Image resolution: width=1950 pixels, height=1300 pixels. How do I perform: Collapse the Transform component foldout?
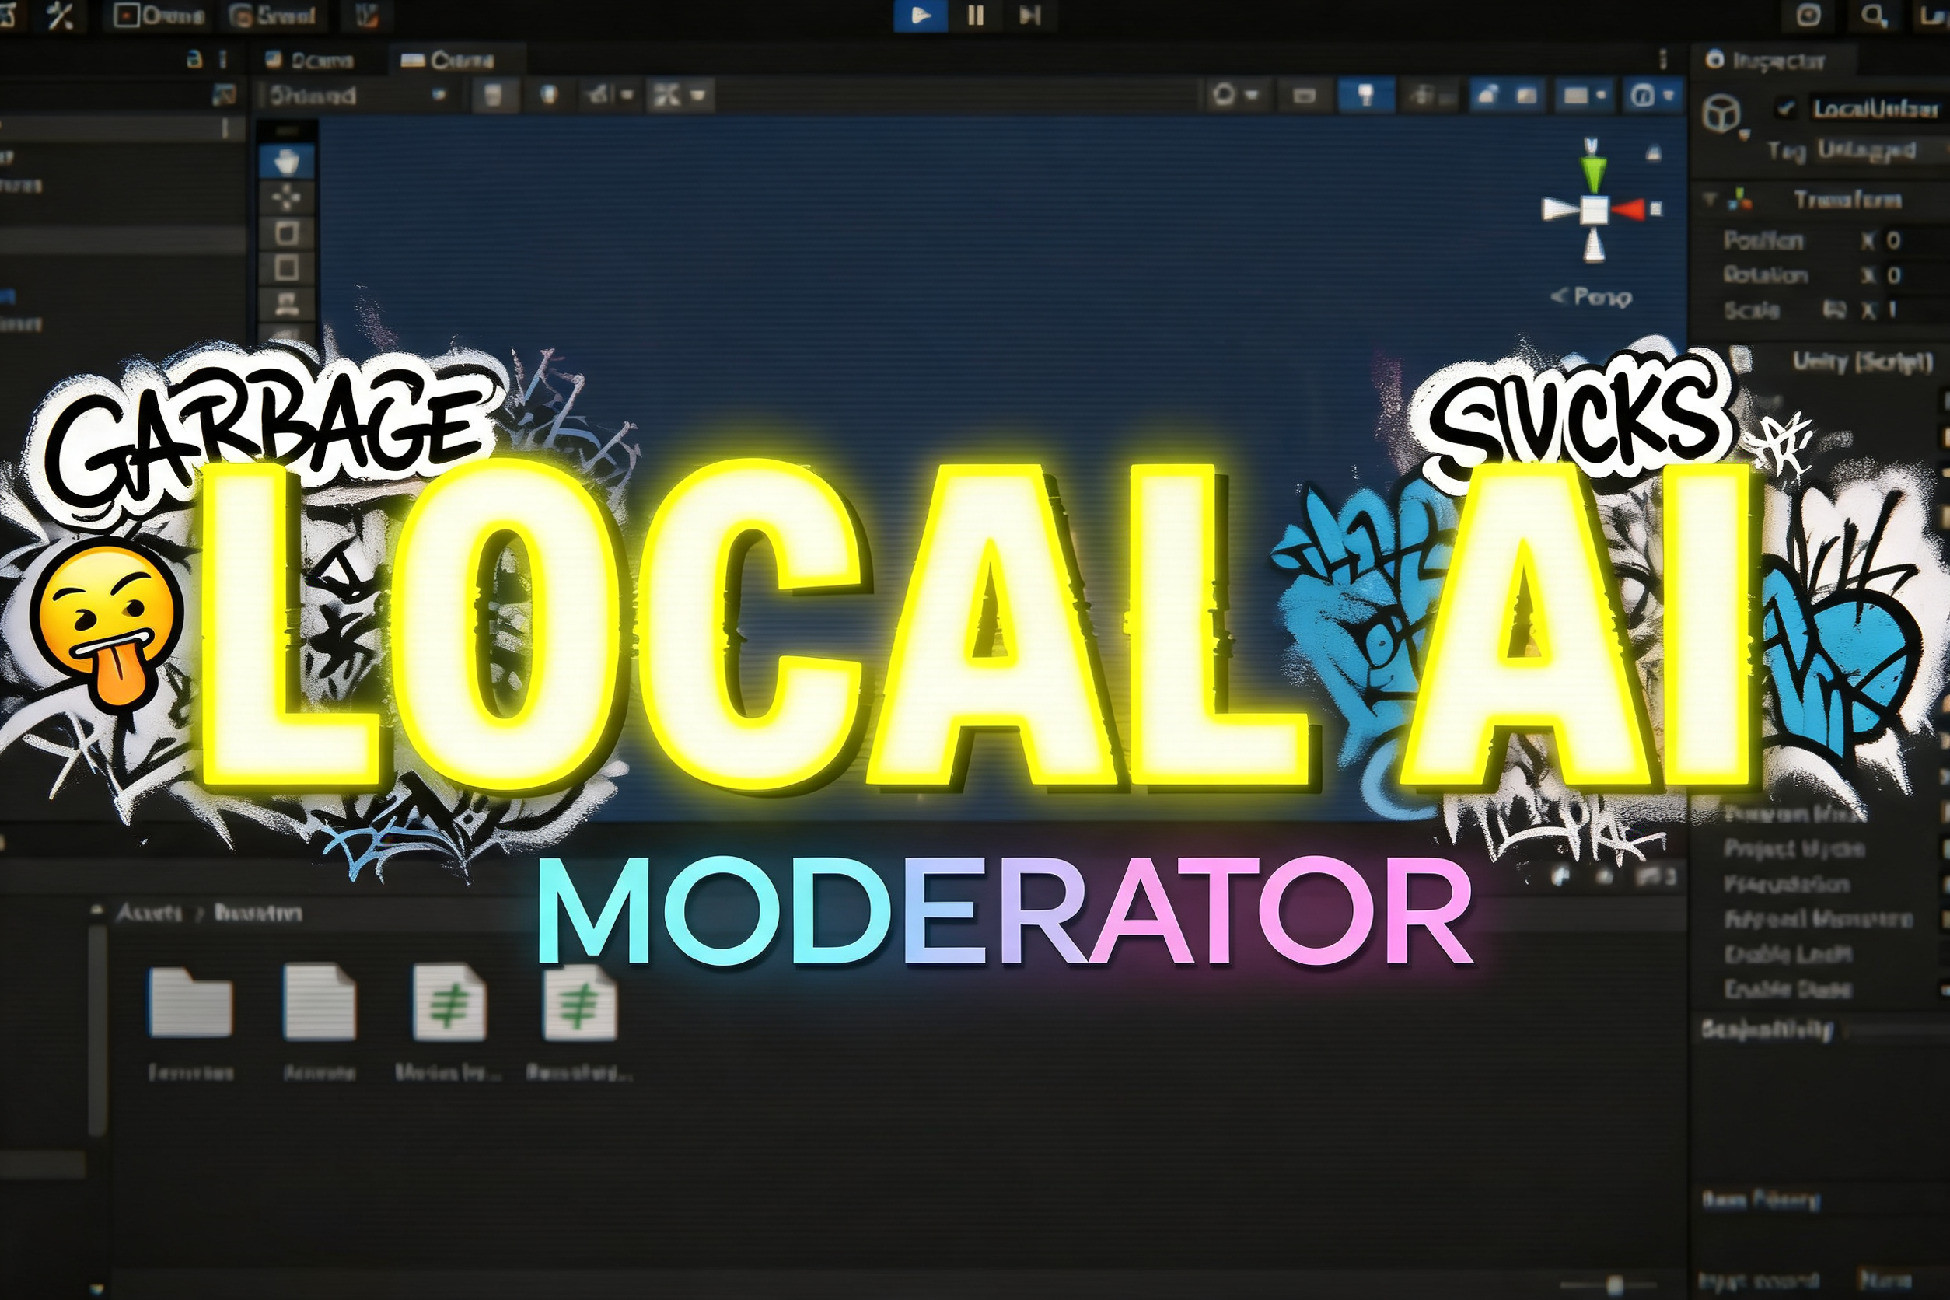click(x=1711, y=199)
